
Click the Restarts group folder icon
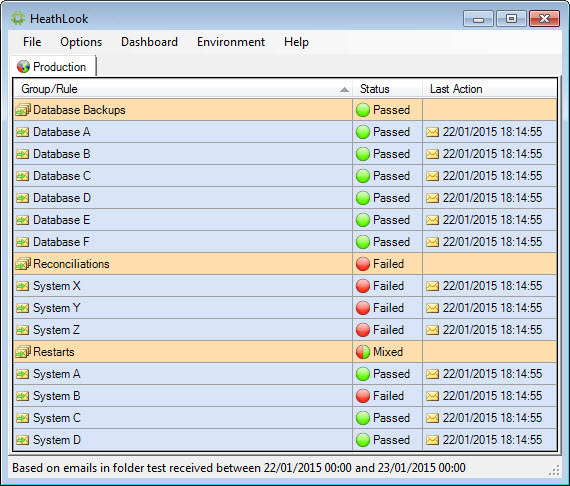click(23, 352)
